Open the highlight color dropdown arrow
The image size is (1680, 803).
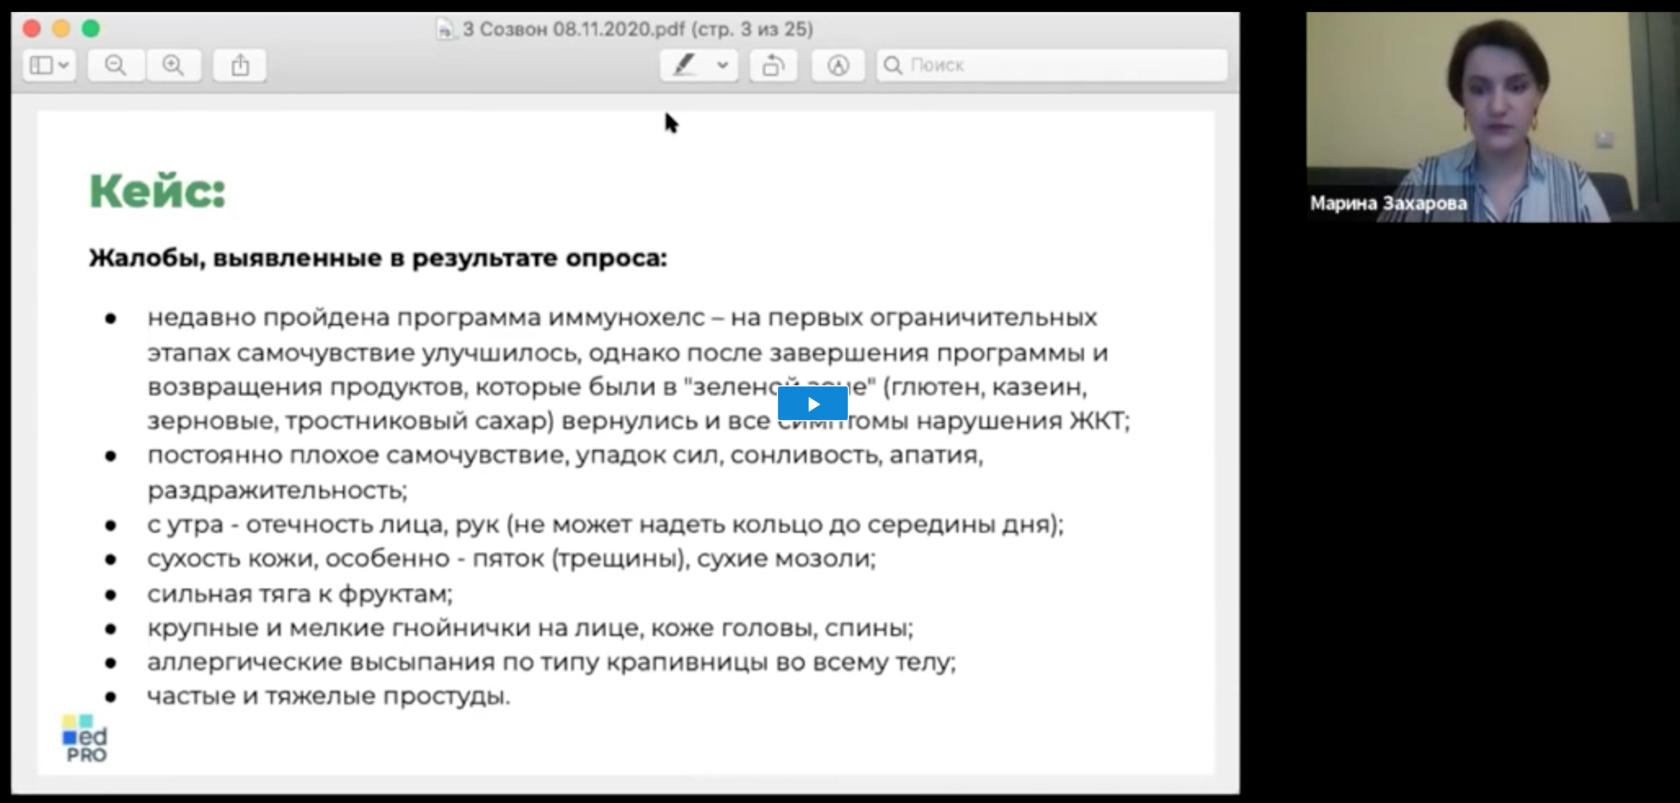722,66
